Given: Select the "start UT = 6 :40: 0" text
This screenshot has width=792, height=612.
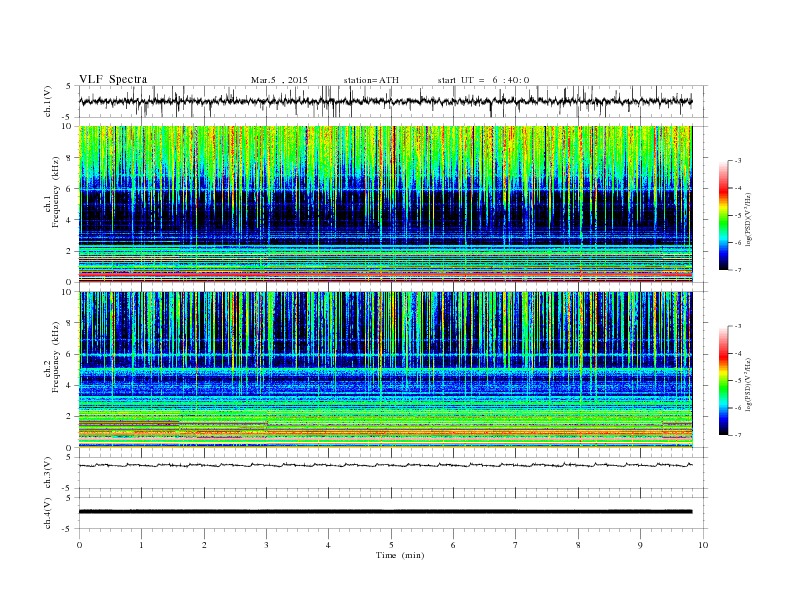Looking at the screenshot, I should (483, 80).
